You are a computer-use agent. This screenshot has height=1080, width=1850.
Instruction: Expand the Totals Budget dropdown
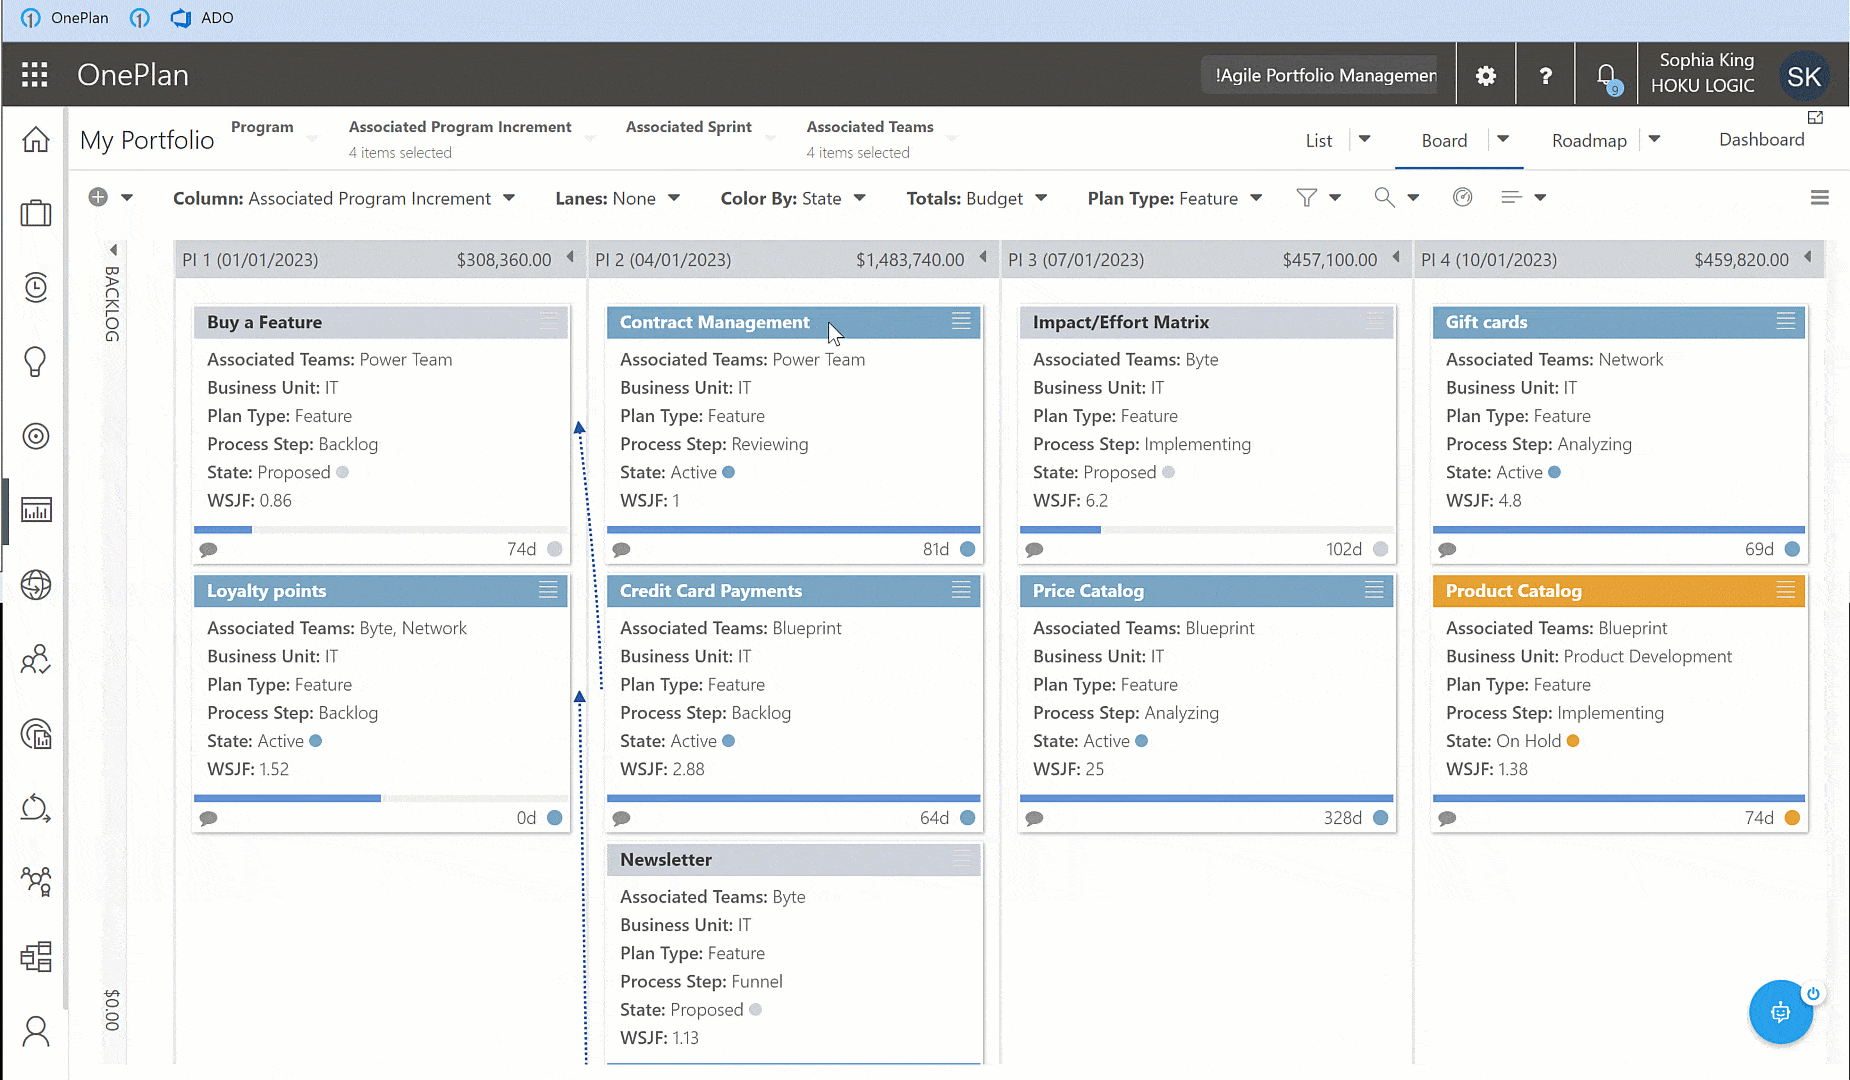977,199
